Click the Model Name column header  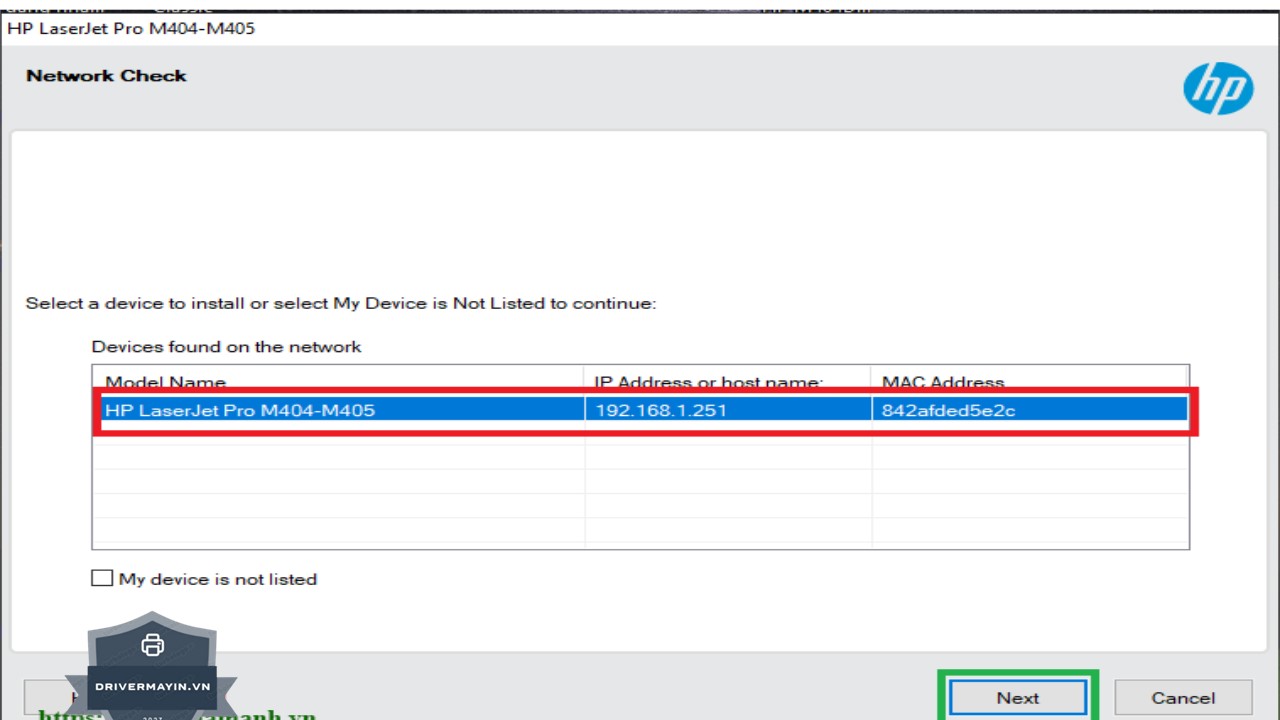pos(166,381)
